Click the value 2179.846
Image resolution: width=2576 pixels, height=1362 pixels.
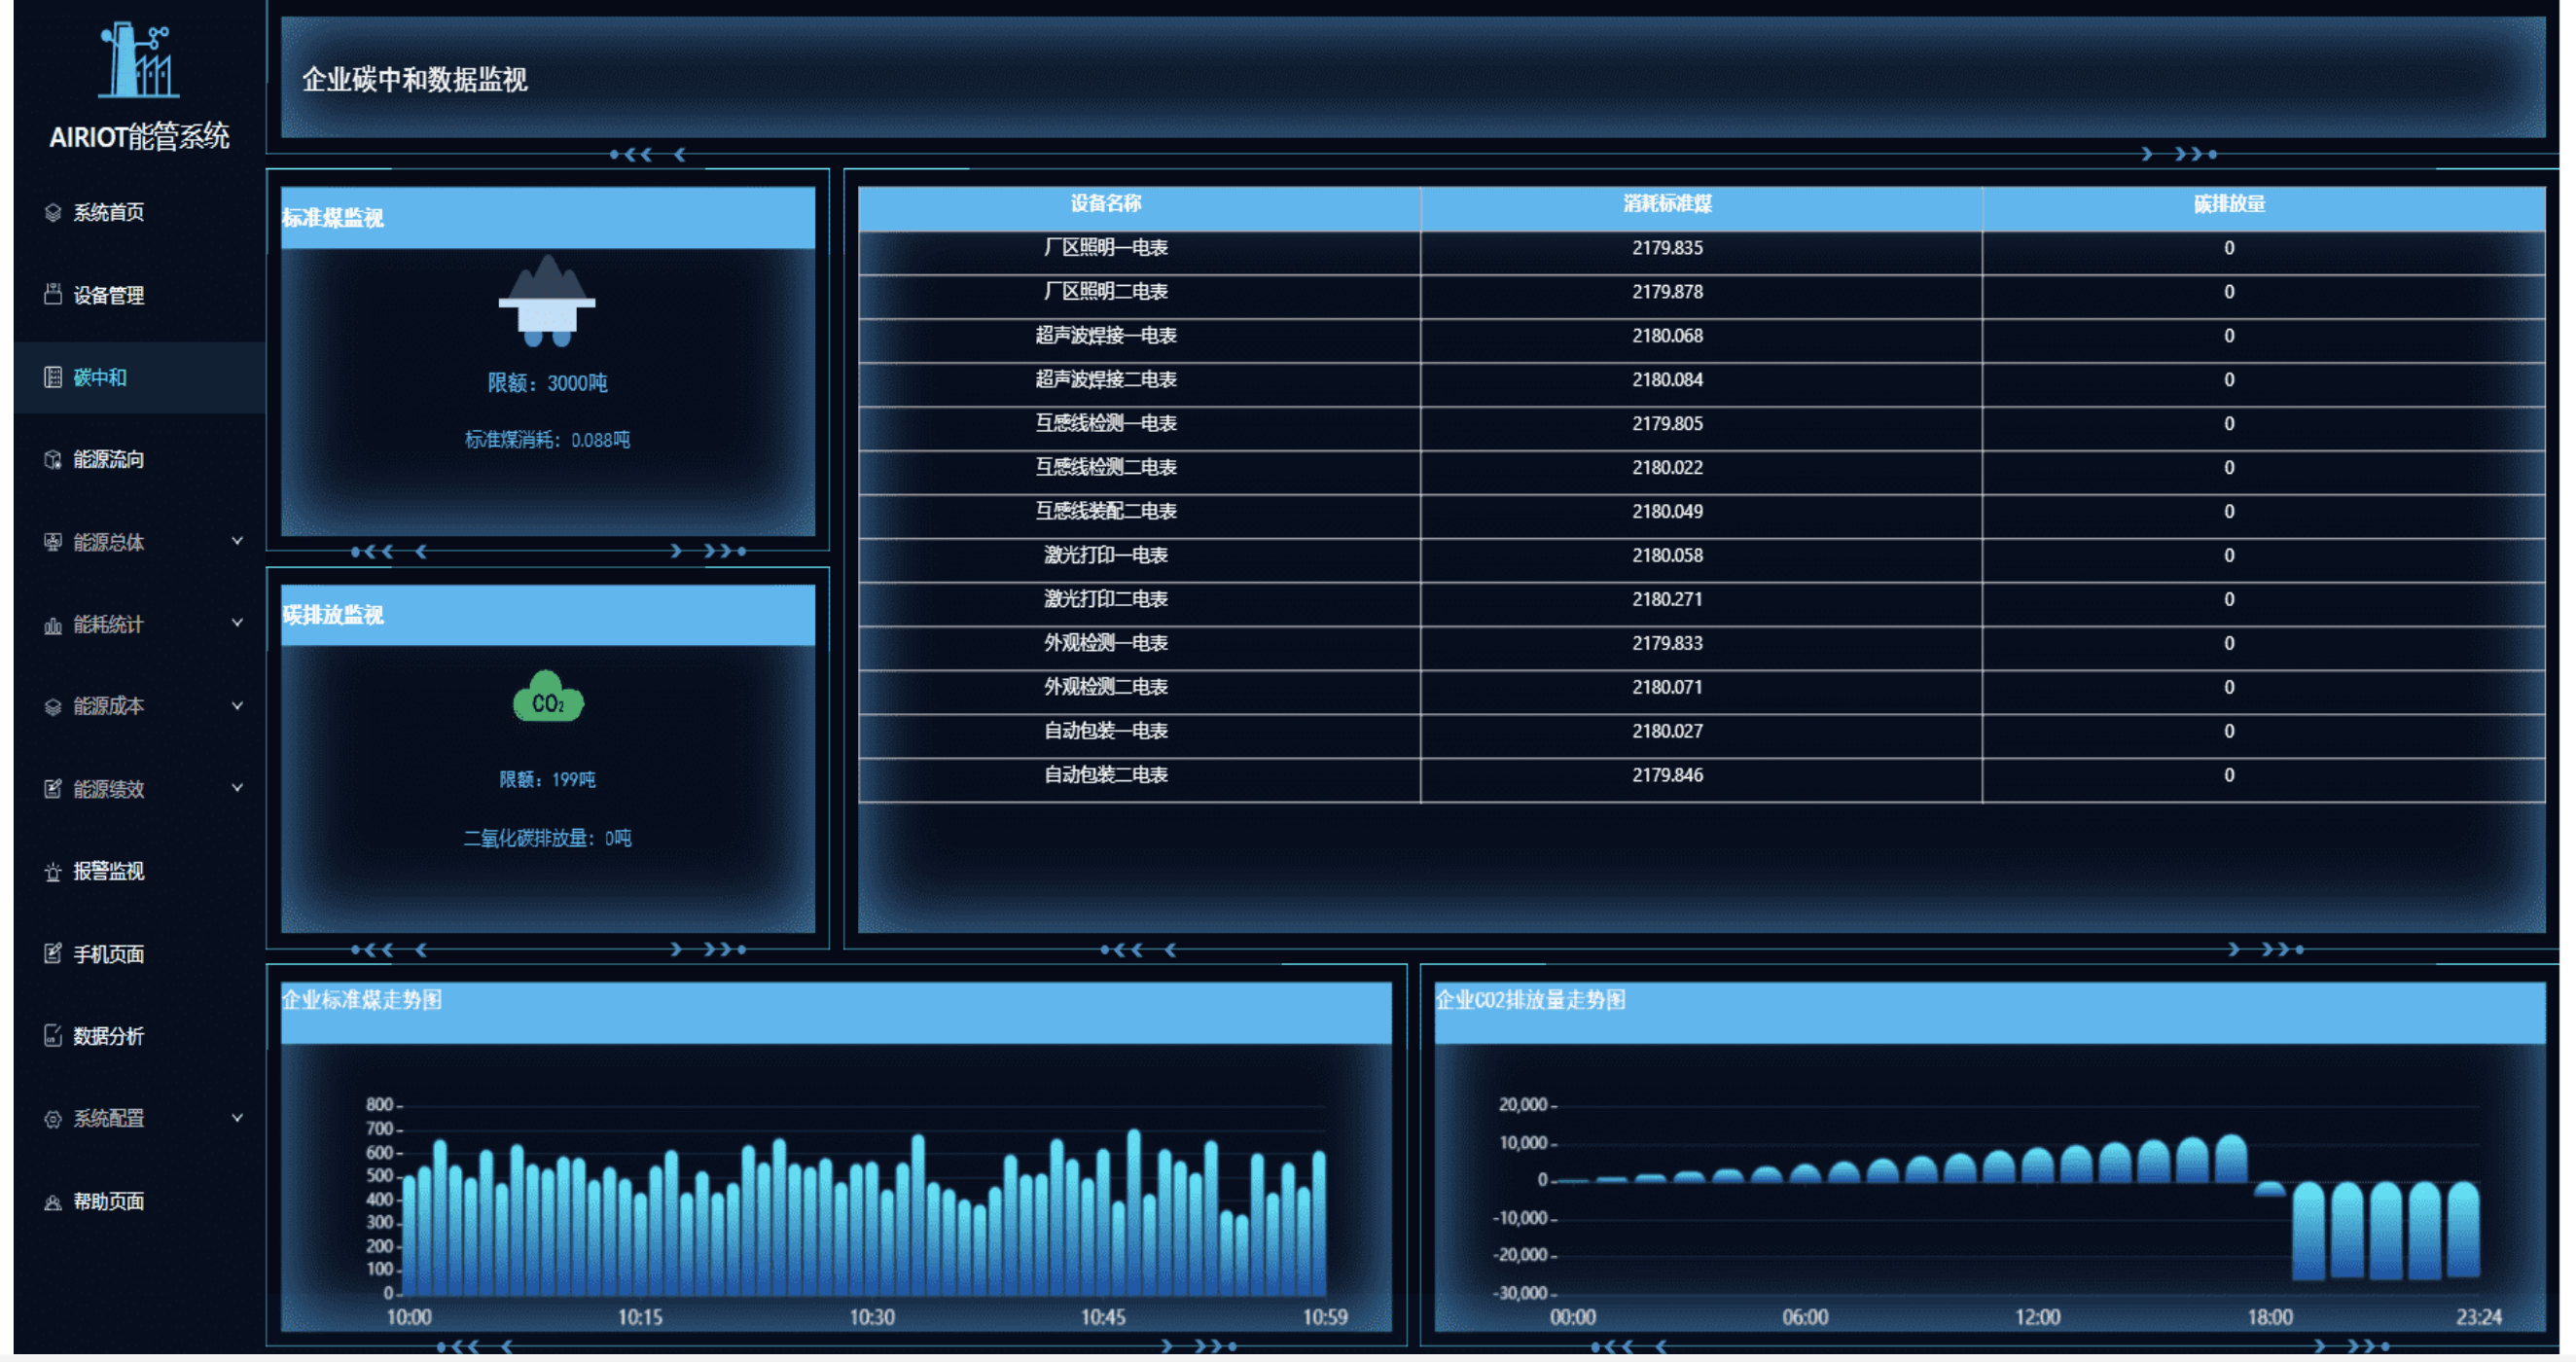[x=1667, y=775]
